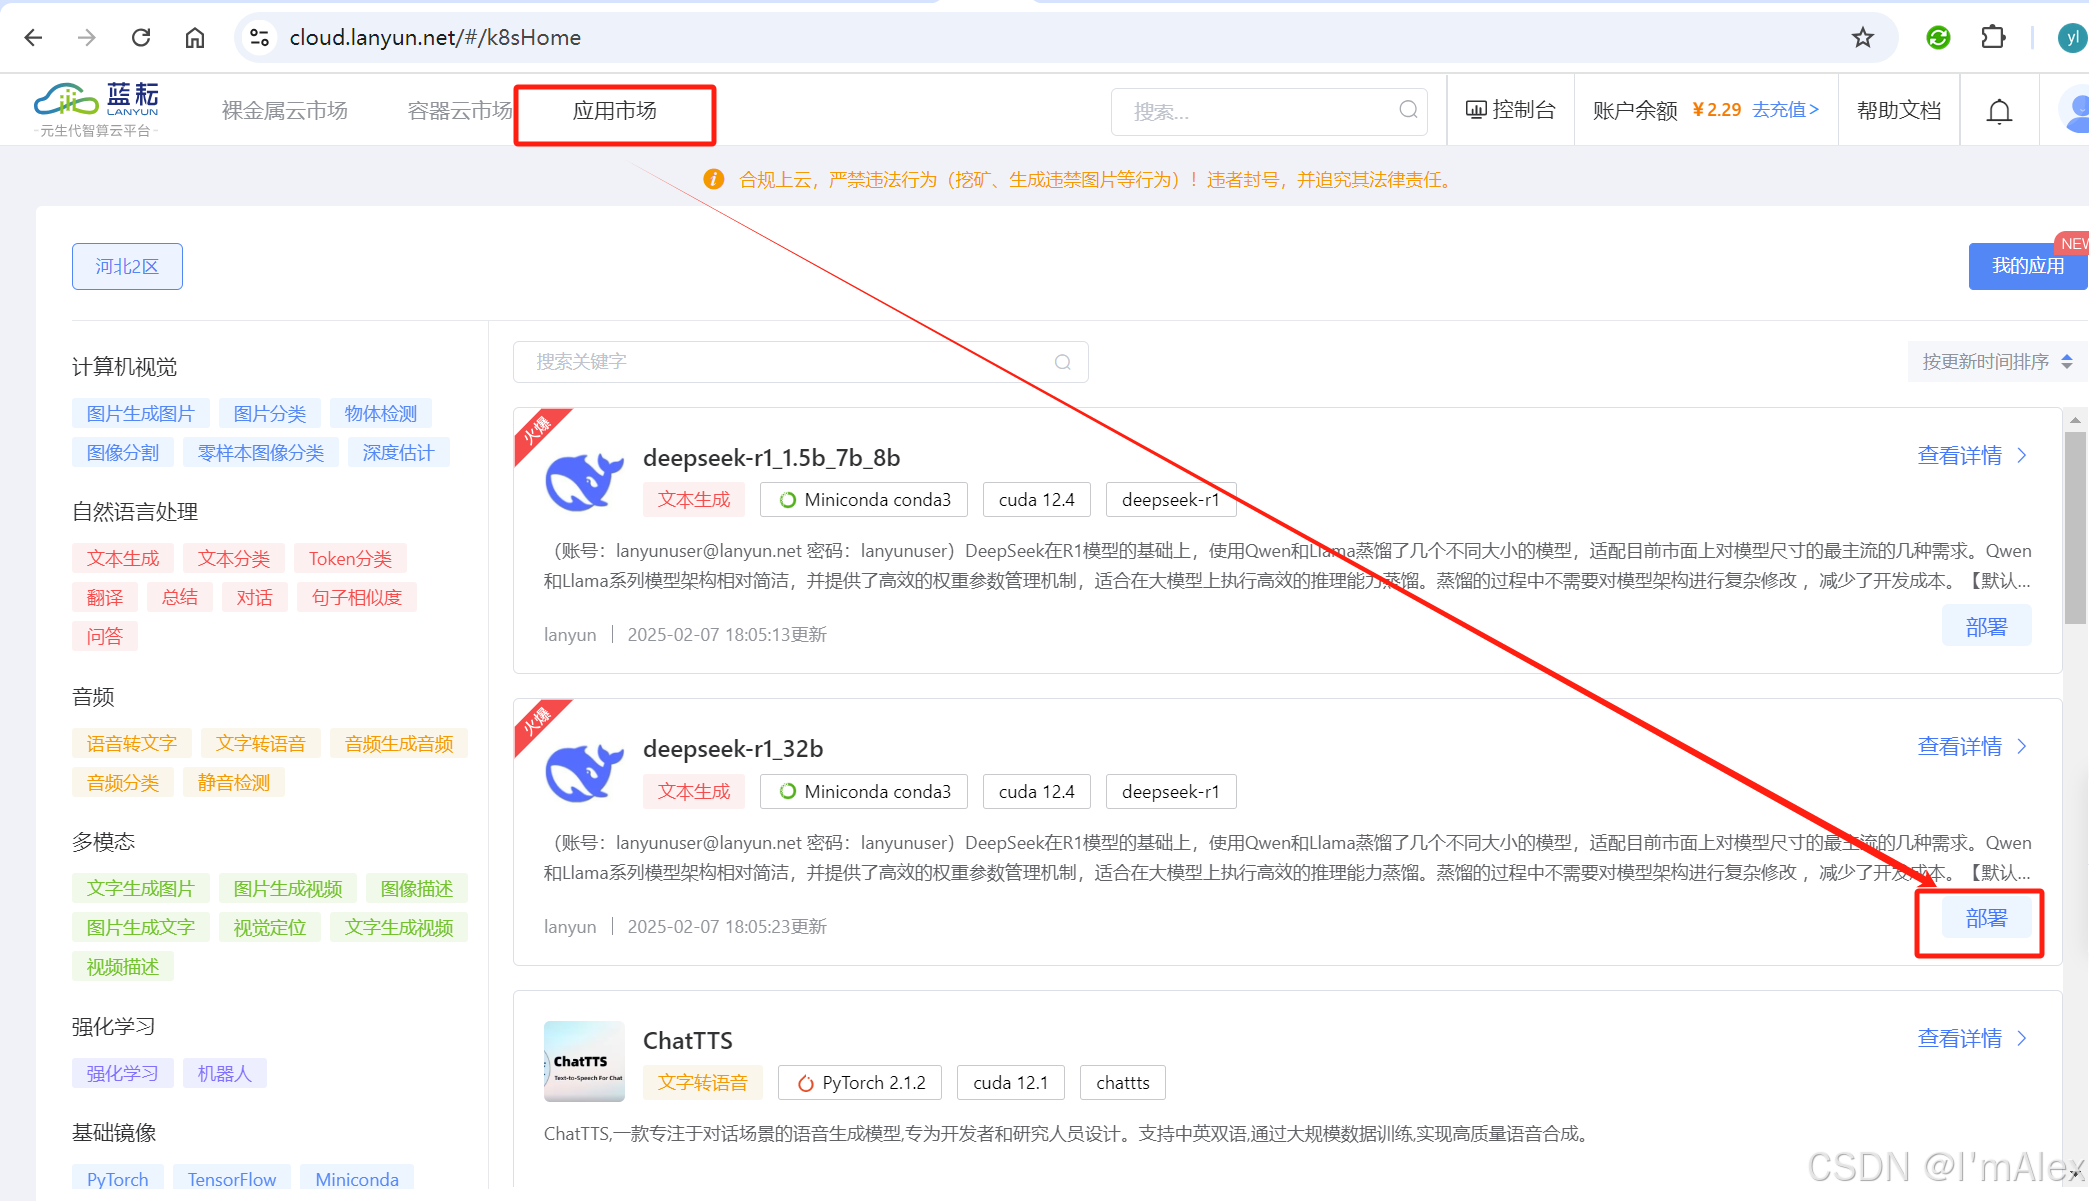Click the Lanyun logo
Screen dimensions: 2089x1201
pos(97,110)
